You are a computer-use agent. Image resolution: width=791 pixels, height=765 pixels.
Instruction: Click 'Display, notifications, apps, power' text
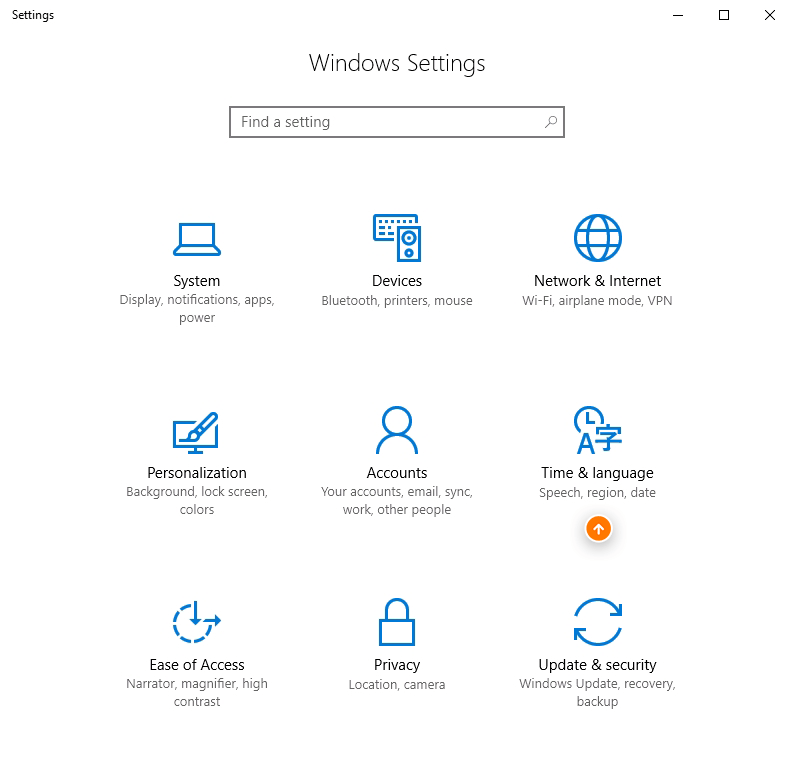(x=197, y=309)
